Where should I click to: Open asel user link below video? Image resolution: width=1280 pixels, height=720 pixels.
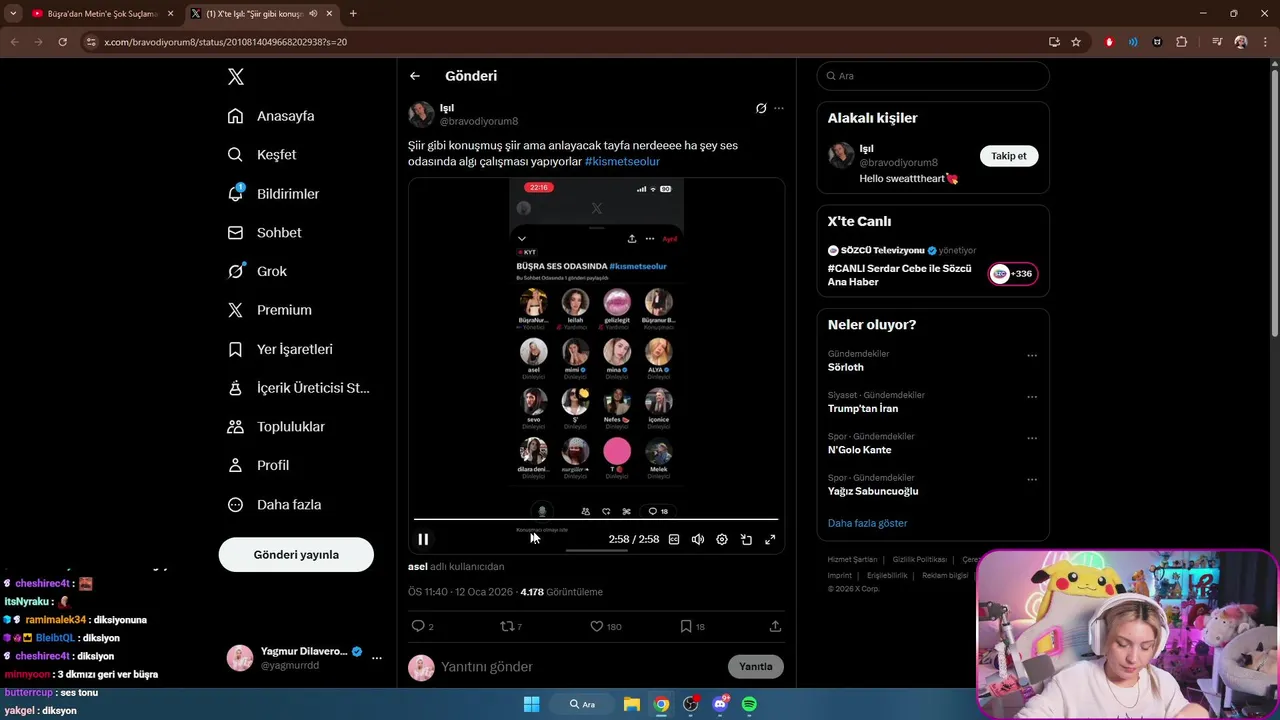coord(417,567)
